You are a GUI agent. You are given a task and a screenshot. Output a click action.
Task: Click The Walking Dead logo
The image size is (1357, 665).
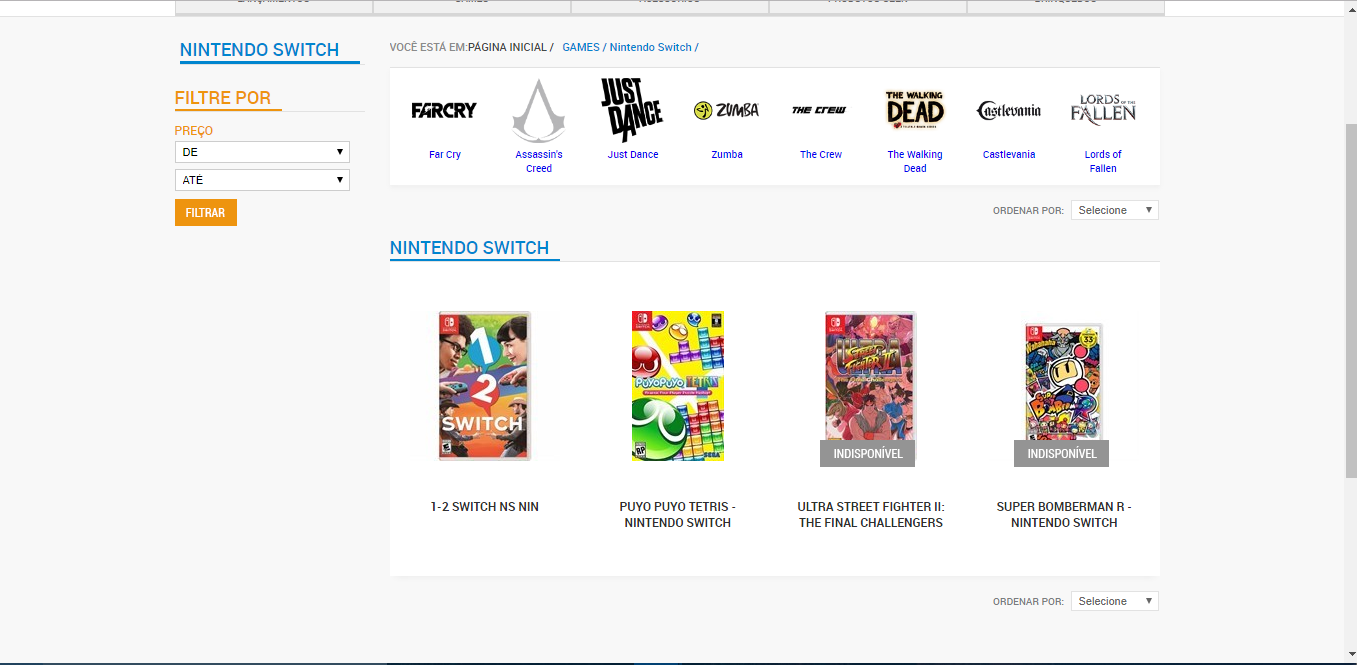pyautogui.click(x=915, y=110)
